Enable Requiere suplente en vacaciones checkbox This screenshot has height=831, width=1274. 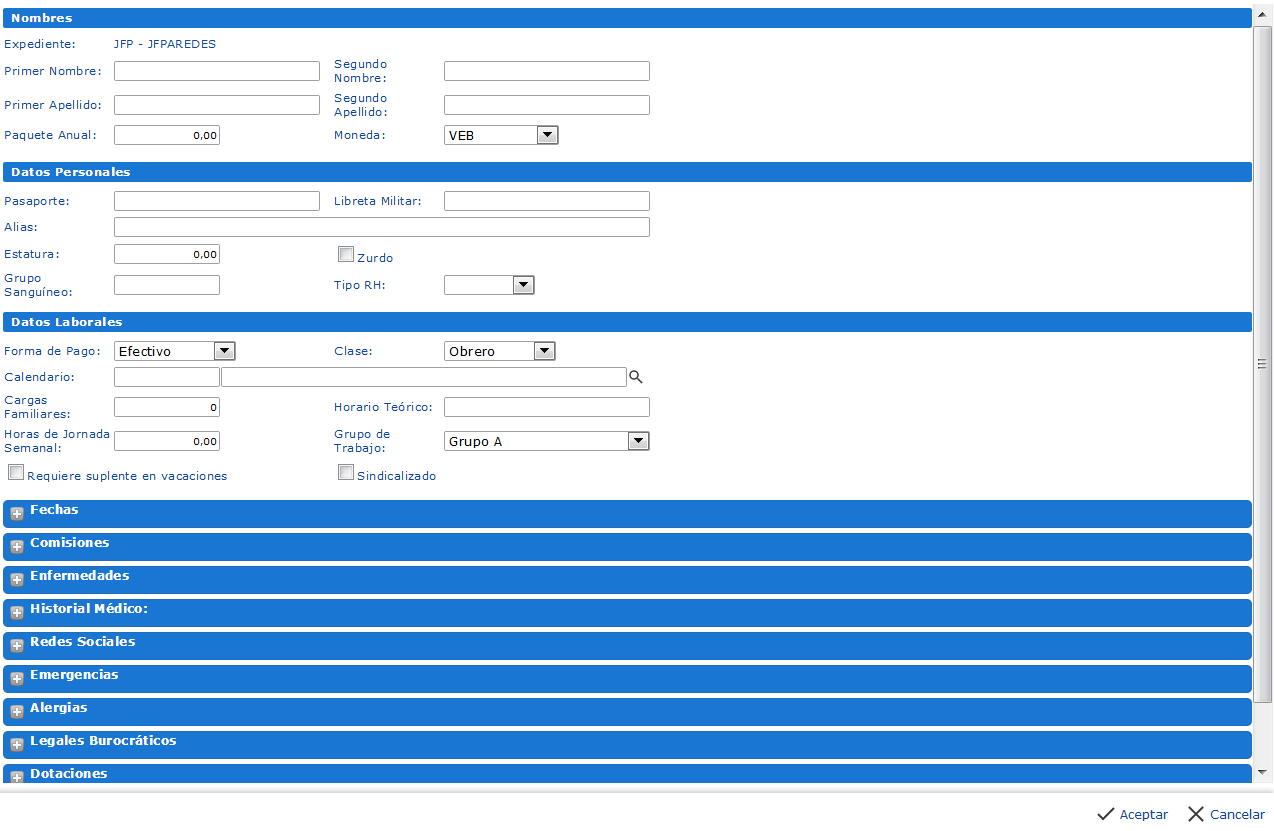point(16,472)
